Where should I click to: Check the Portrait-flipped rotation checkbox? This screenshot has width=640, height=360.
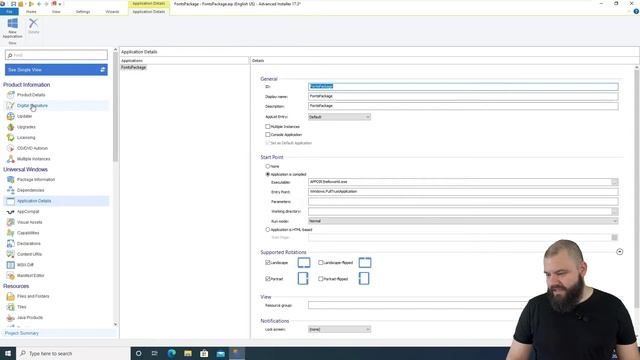click(x=321, y=279)
